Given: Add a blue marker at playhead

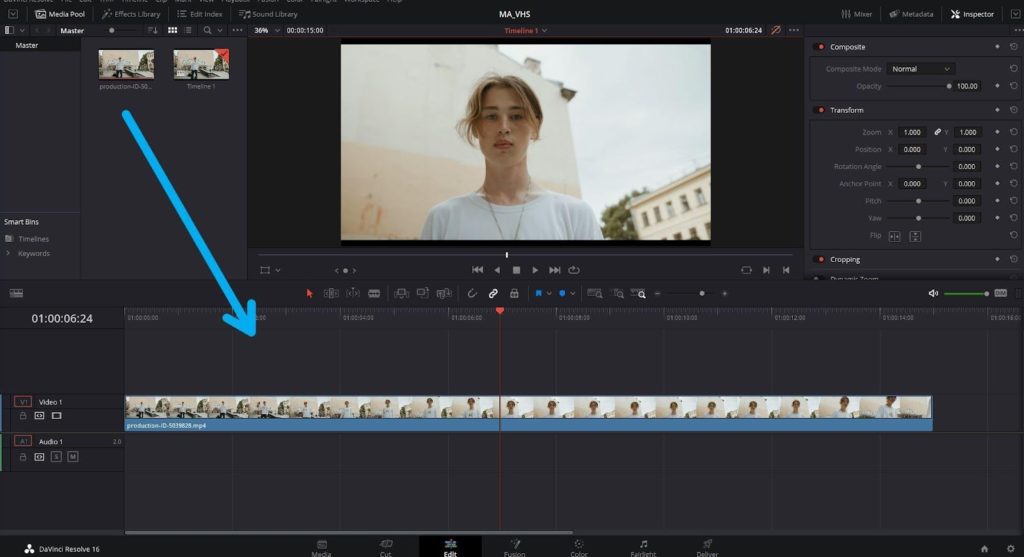Looking at the screenshot, I should click(562, 294).
